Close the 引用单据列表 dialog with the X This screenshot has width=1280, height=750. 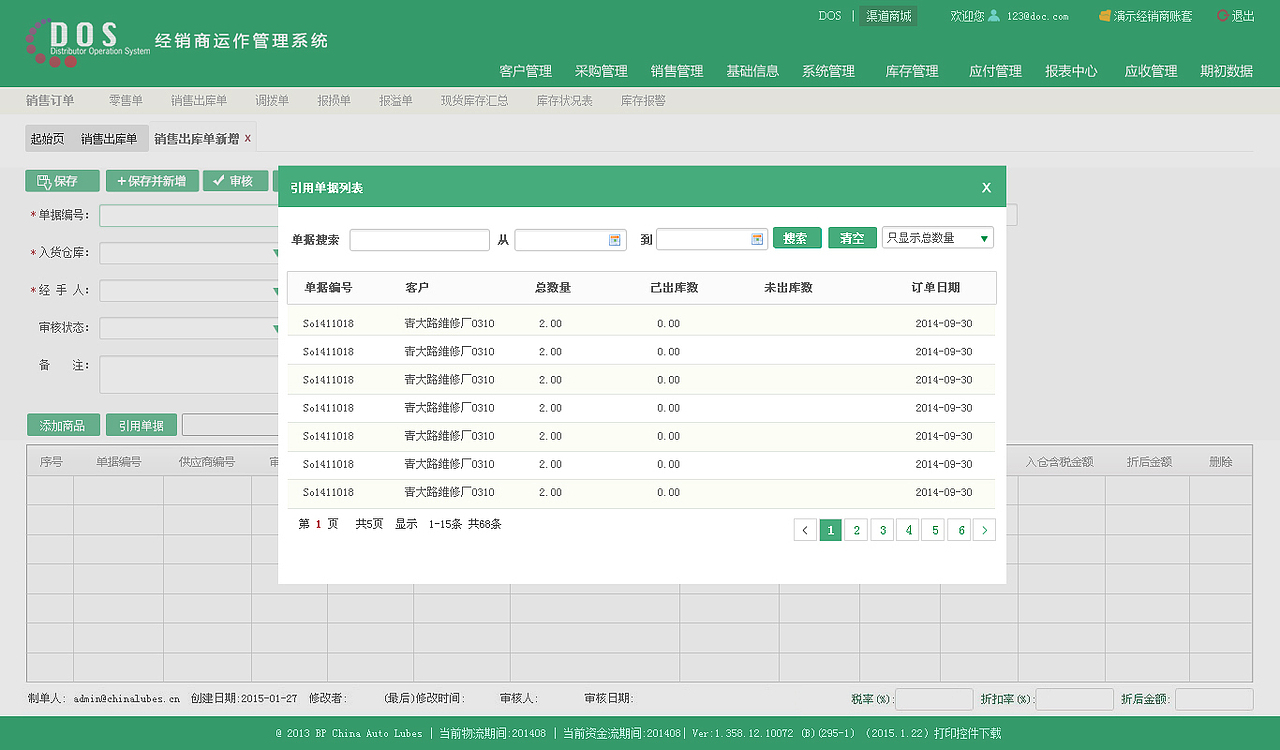[x=986, y=186]
